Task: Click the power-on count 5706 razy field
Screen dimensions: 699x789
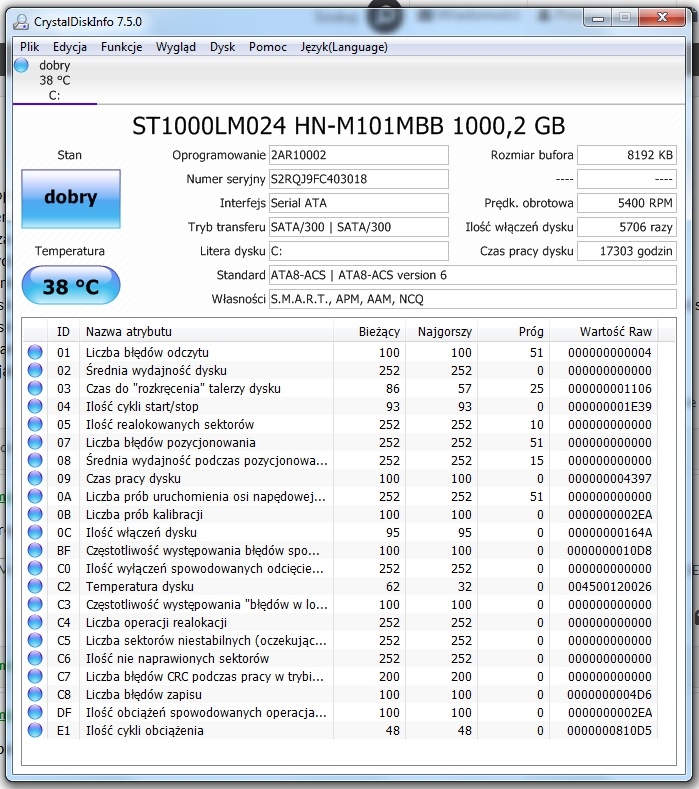Action: [x=627, y=227]
